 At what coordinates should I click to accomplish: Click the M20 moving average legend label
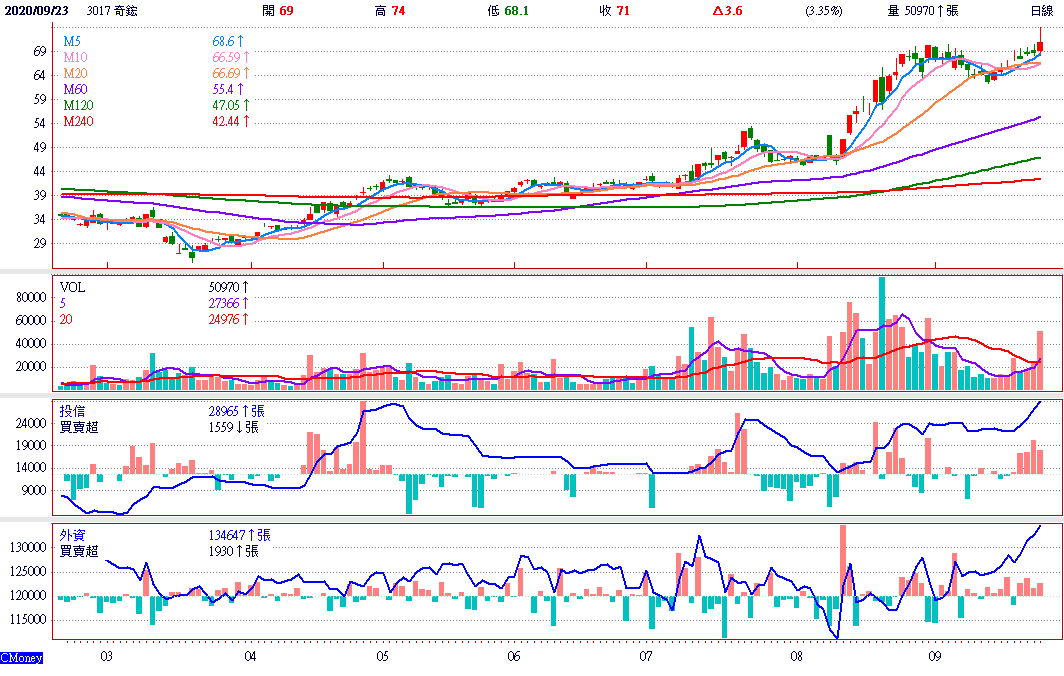pos(75,75)
